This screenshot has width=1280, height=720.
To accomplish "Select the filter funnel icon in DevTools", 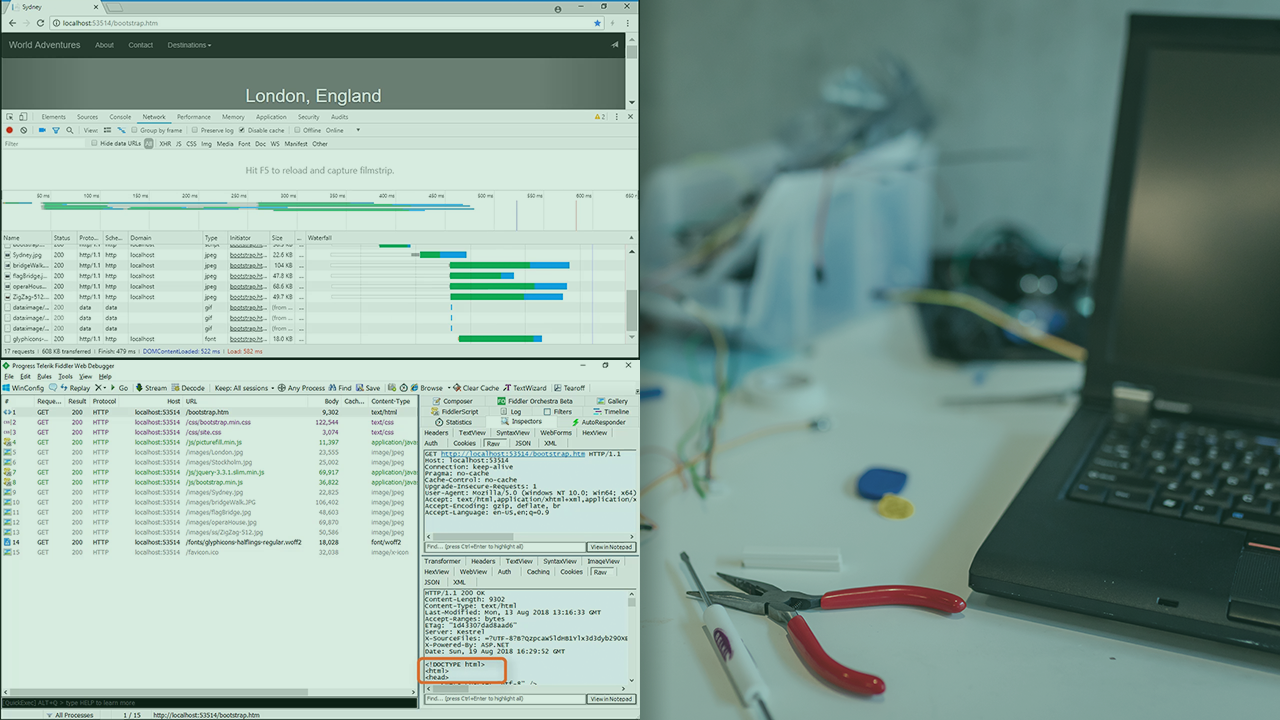I will coord(56,130).
